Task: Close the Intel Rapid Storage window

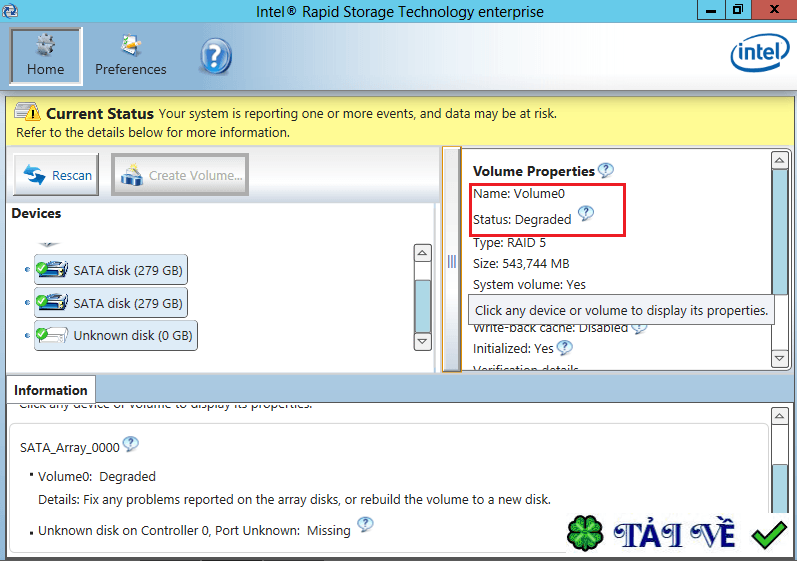Action: click(774, 10)
